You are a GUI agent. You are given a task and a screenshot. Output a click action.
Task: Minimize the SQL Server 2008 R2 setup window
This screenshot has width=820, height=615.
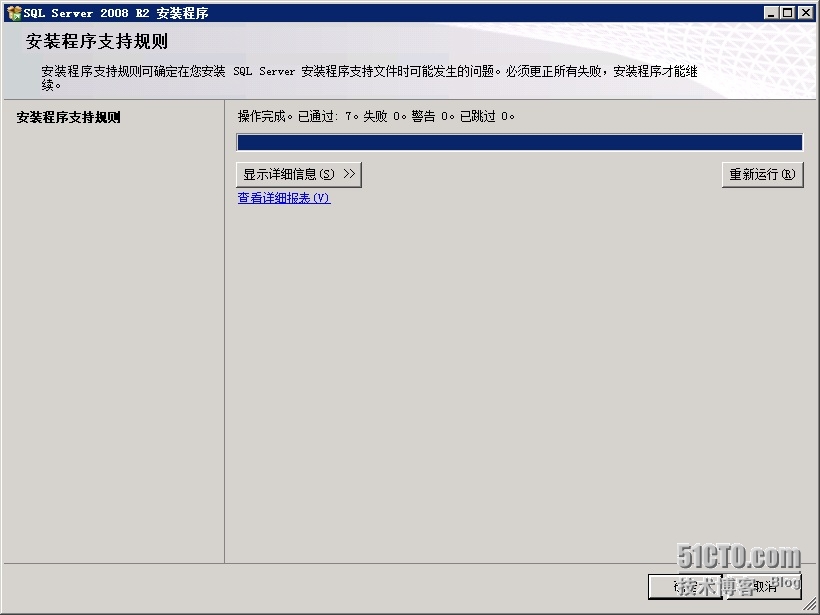click(x=770, y=13)
